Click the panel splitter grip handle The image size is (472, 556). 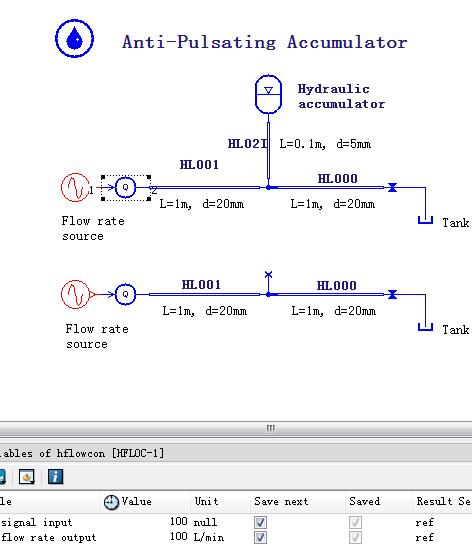click(271, 428)
